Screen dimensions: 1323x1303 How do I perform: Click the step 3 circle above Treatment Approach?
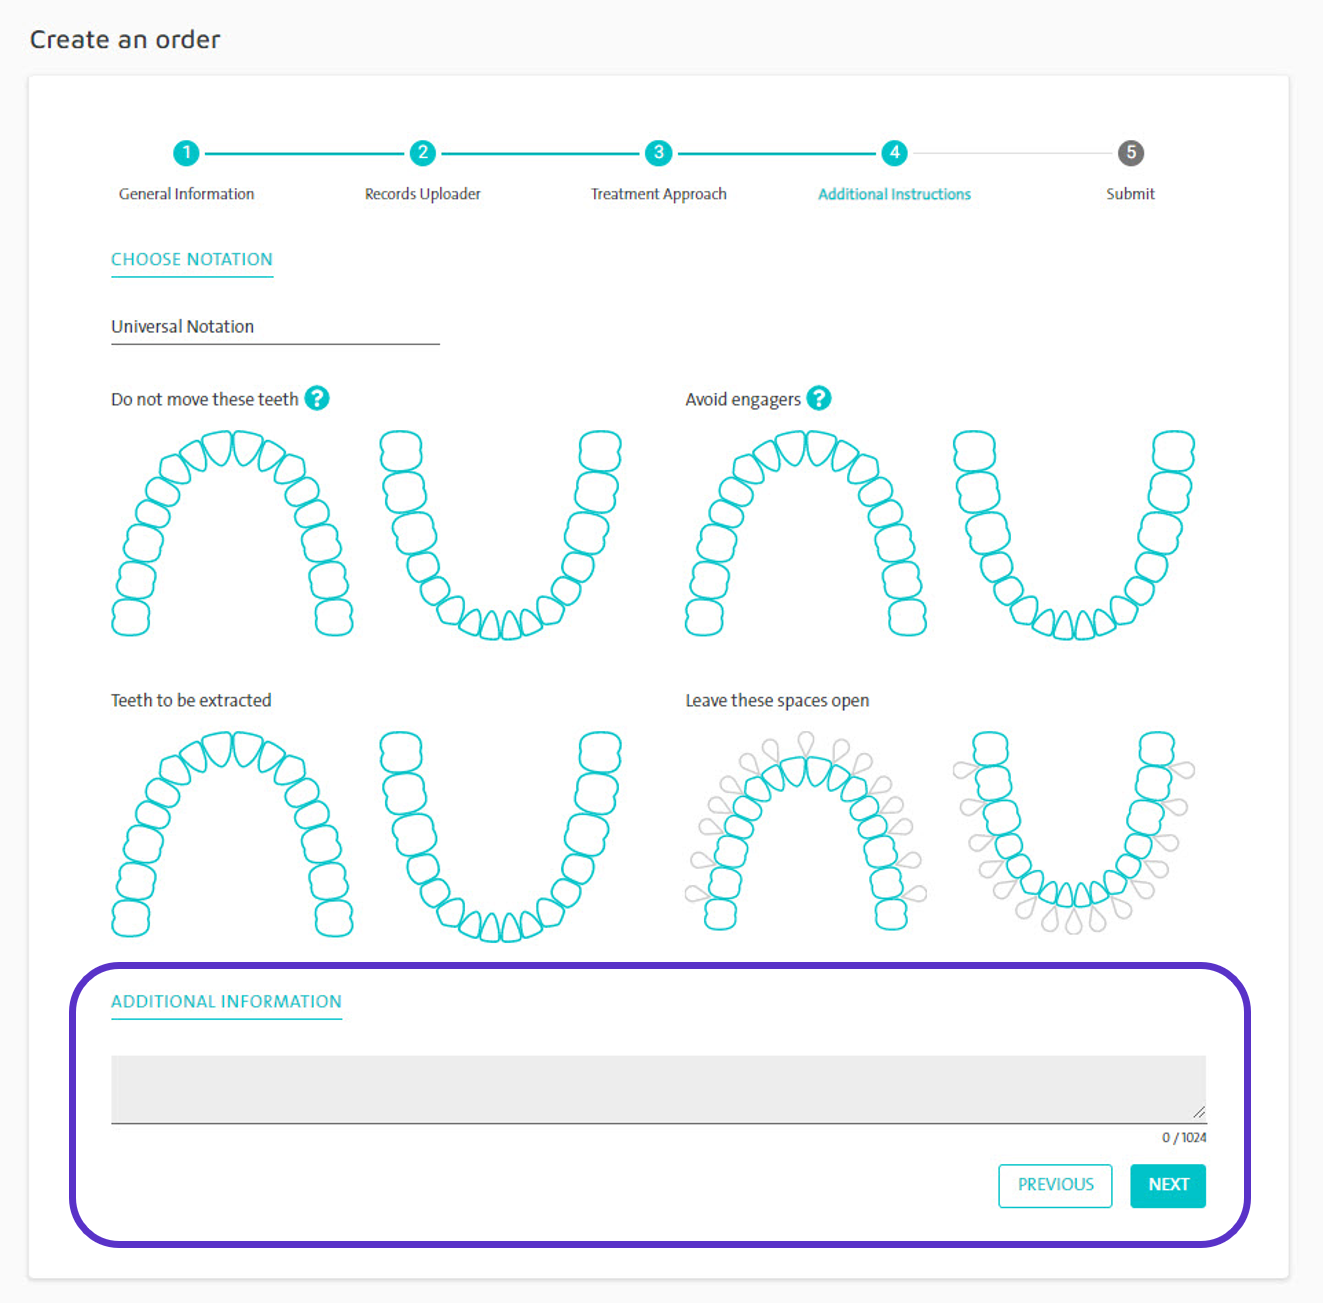658,153
